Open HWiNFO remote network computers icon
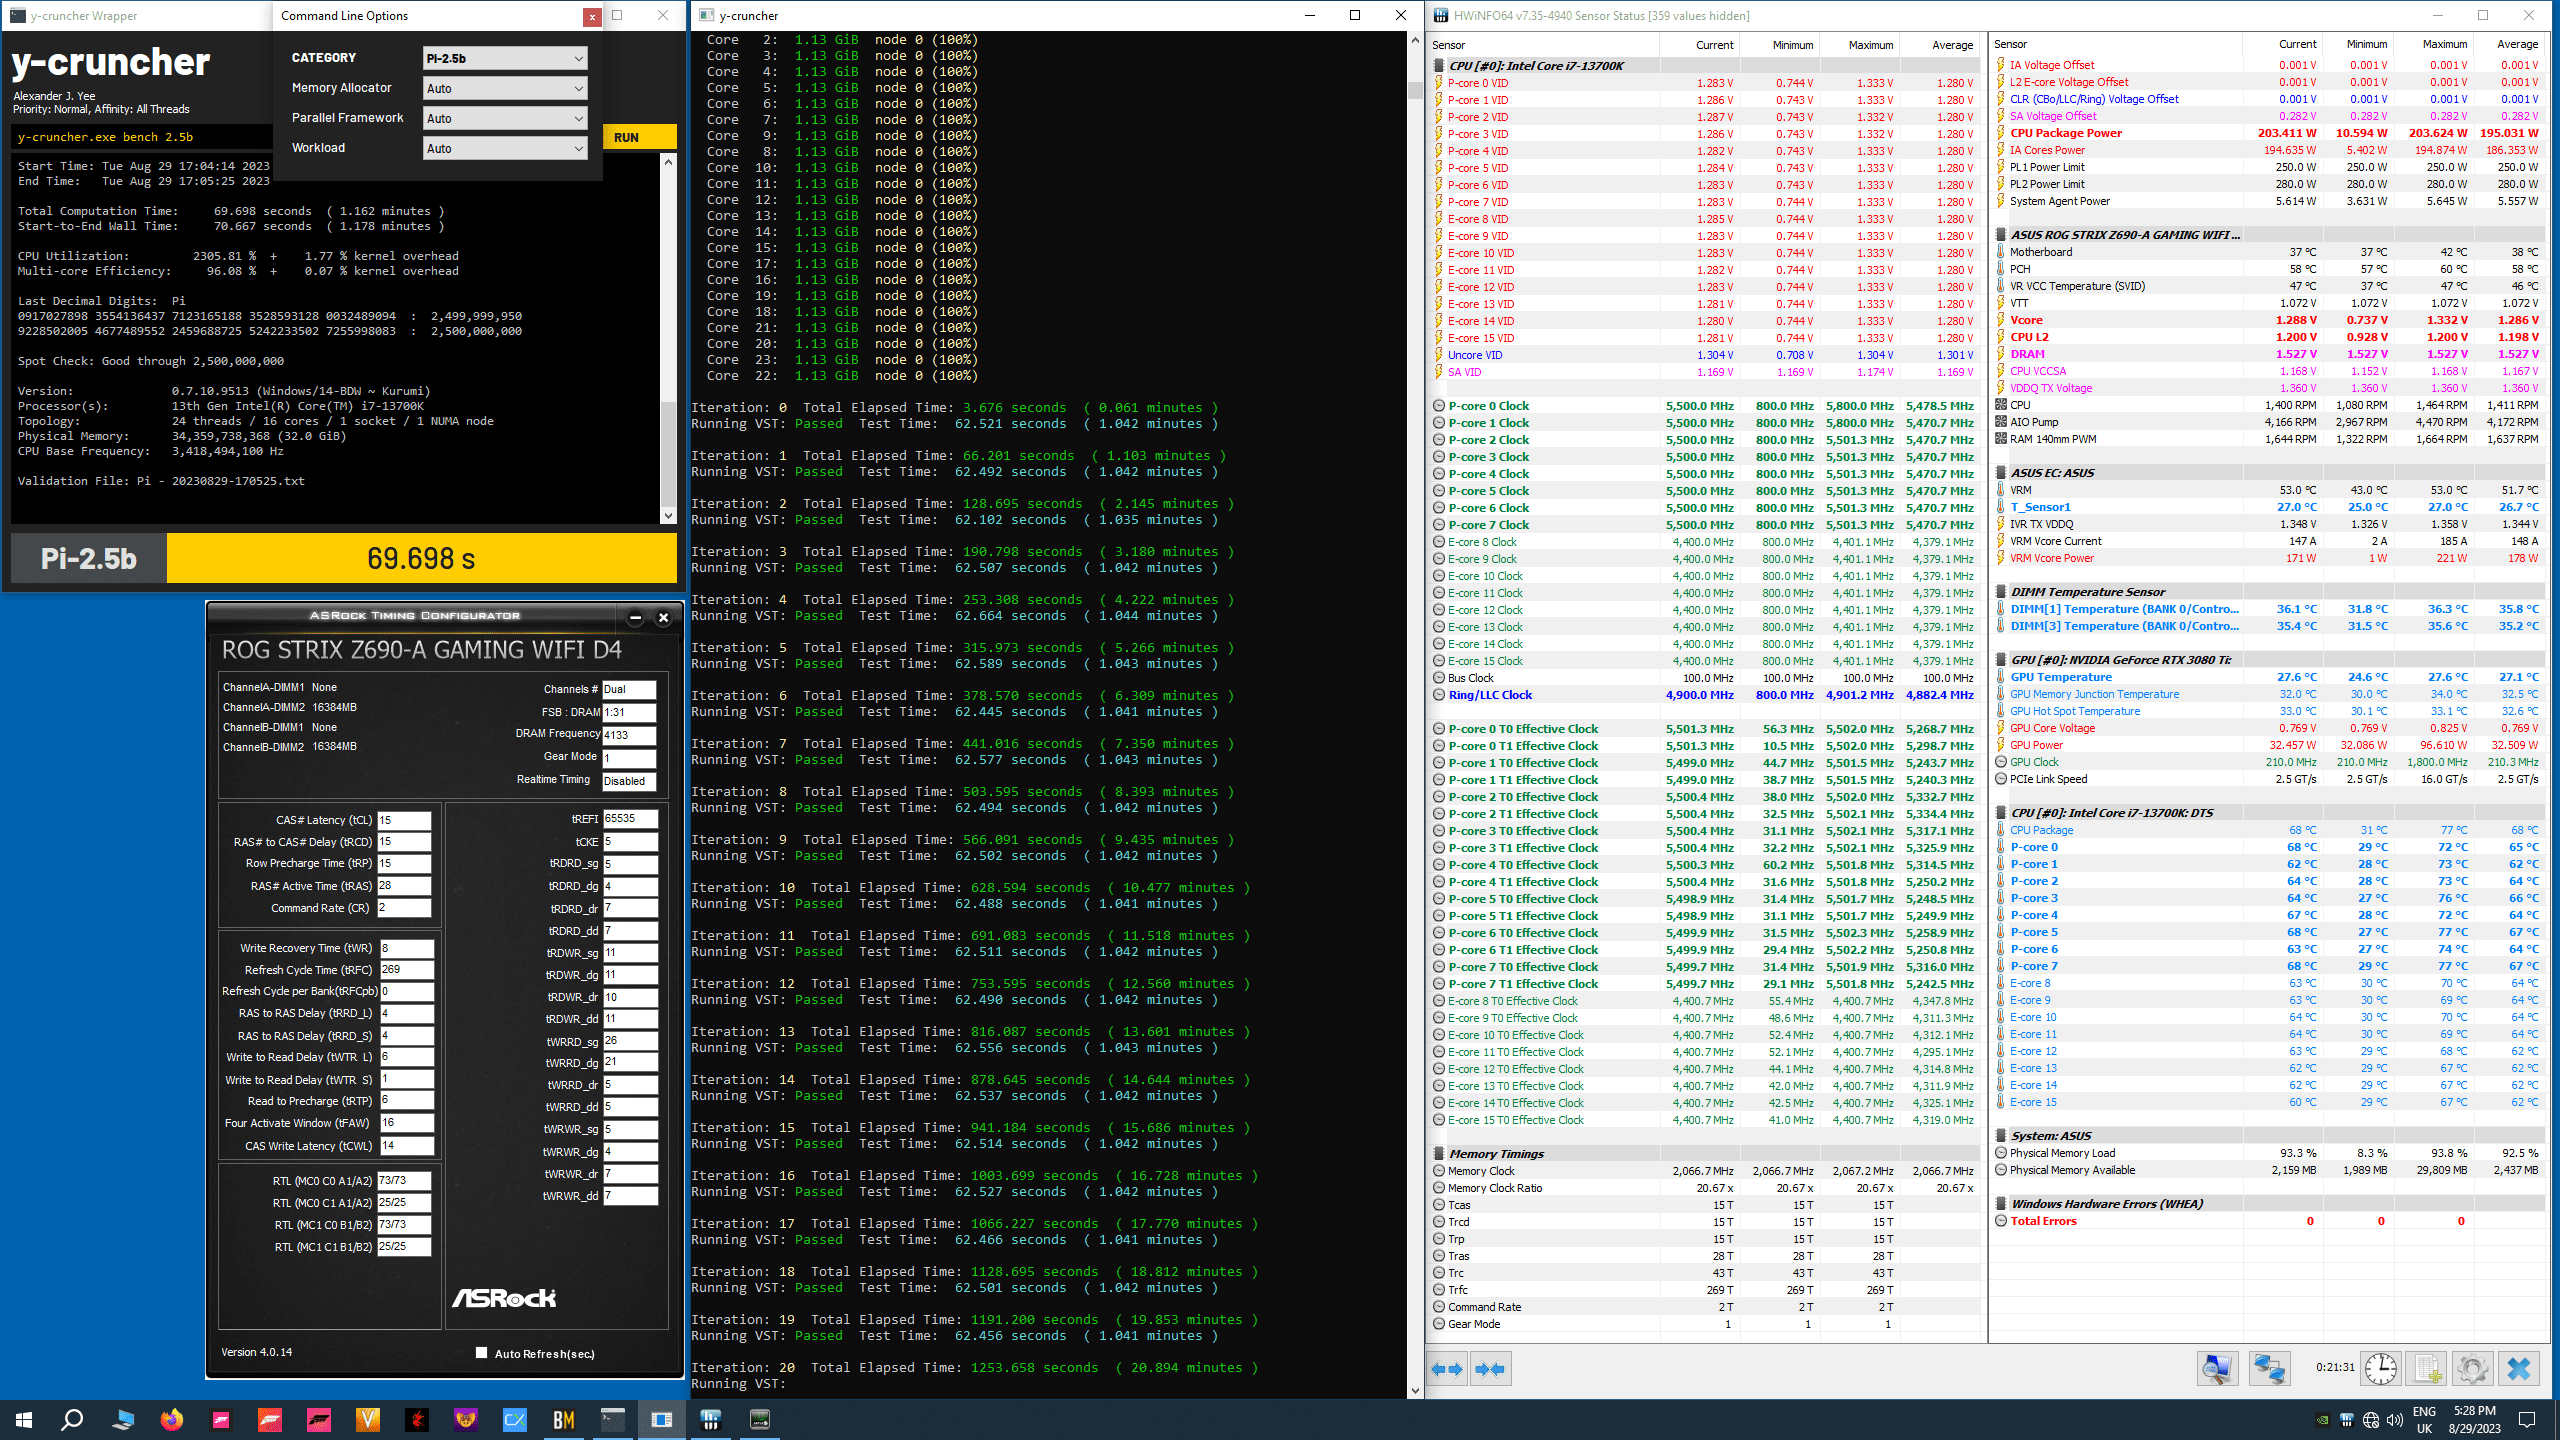 click(2269, 1368)
